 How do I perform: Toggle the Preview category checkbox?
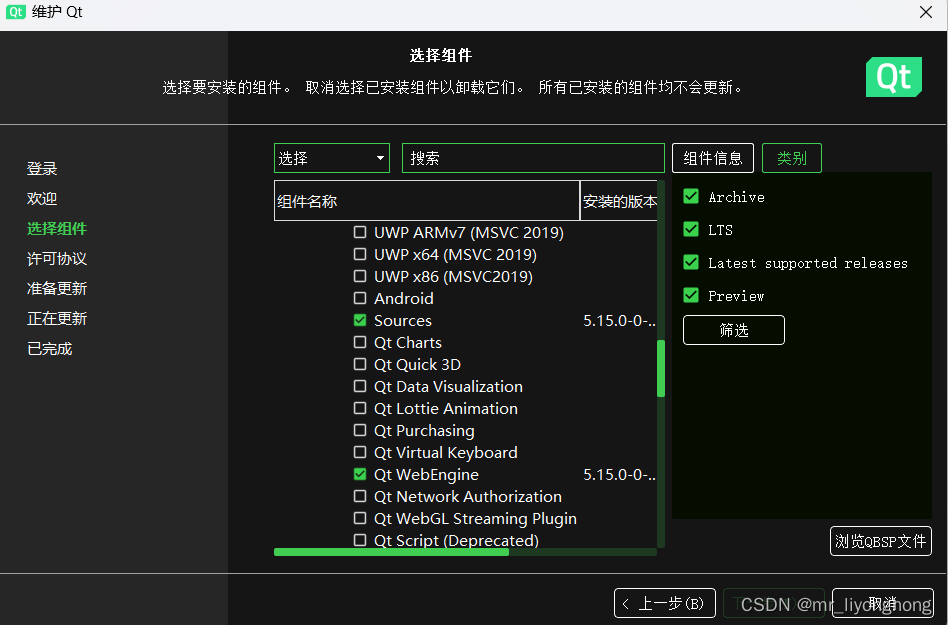pos(690,295)
